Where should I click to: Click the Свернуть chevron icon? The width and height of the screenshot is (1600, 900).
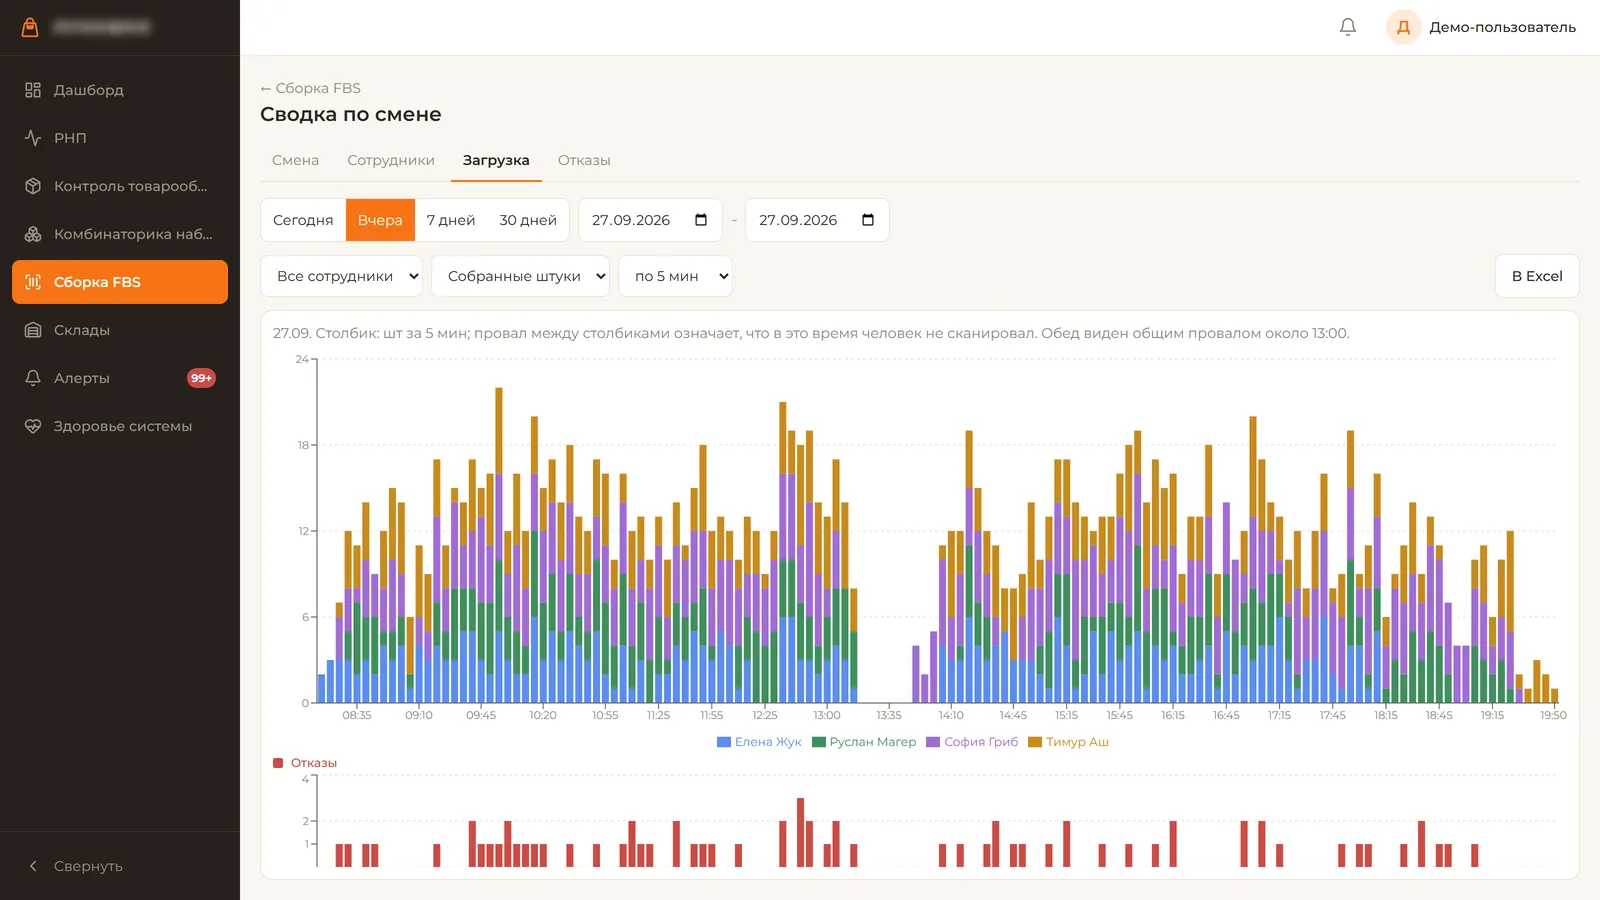tap(33, 866)
